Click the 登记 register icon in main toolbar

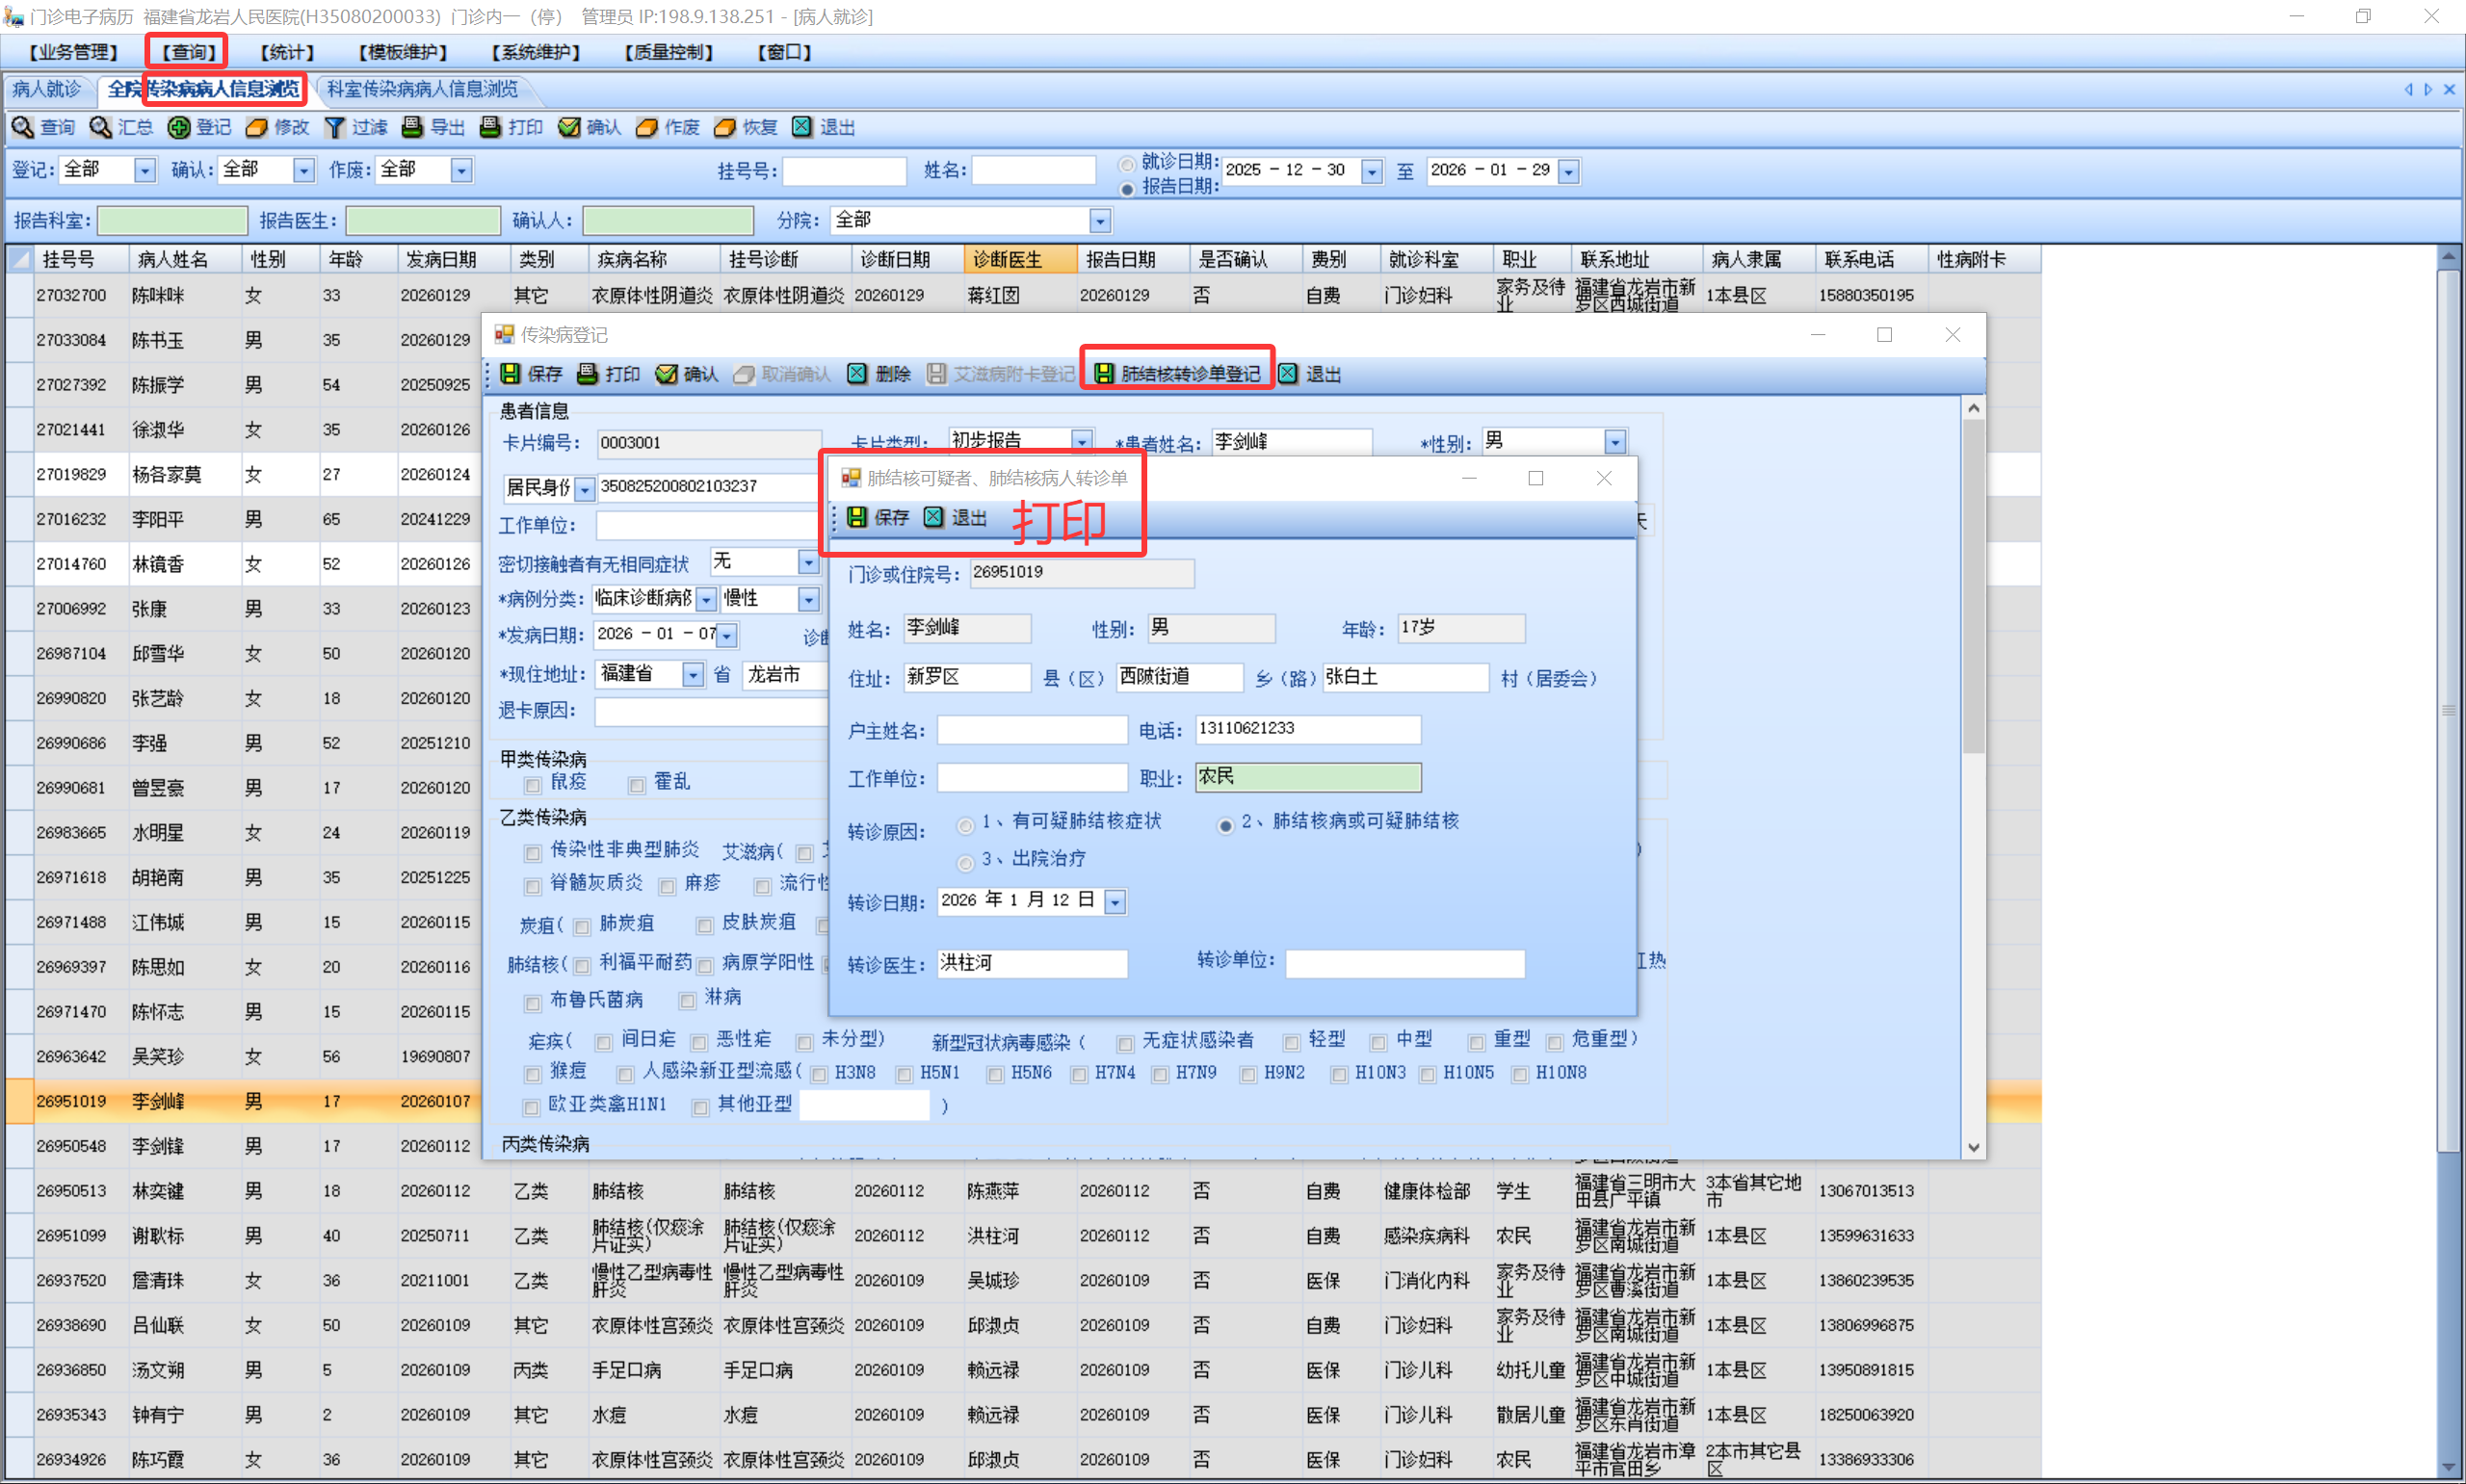(x=179, y=127)
